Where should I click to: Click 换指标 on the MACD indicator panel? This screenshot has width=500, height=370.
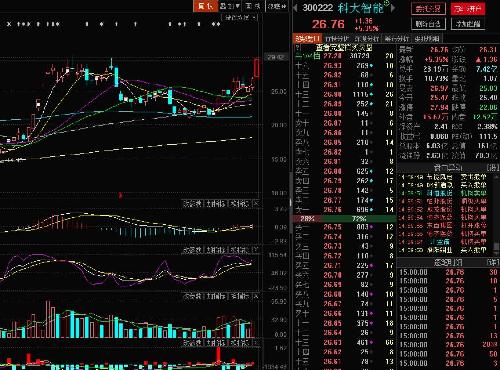click(239, 203)
